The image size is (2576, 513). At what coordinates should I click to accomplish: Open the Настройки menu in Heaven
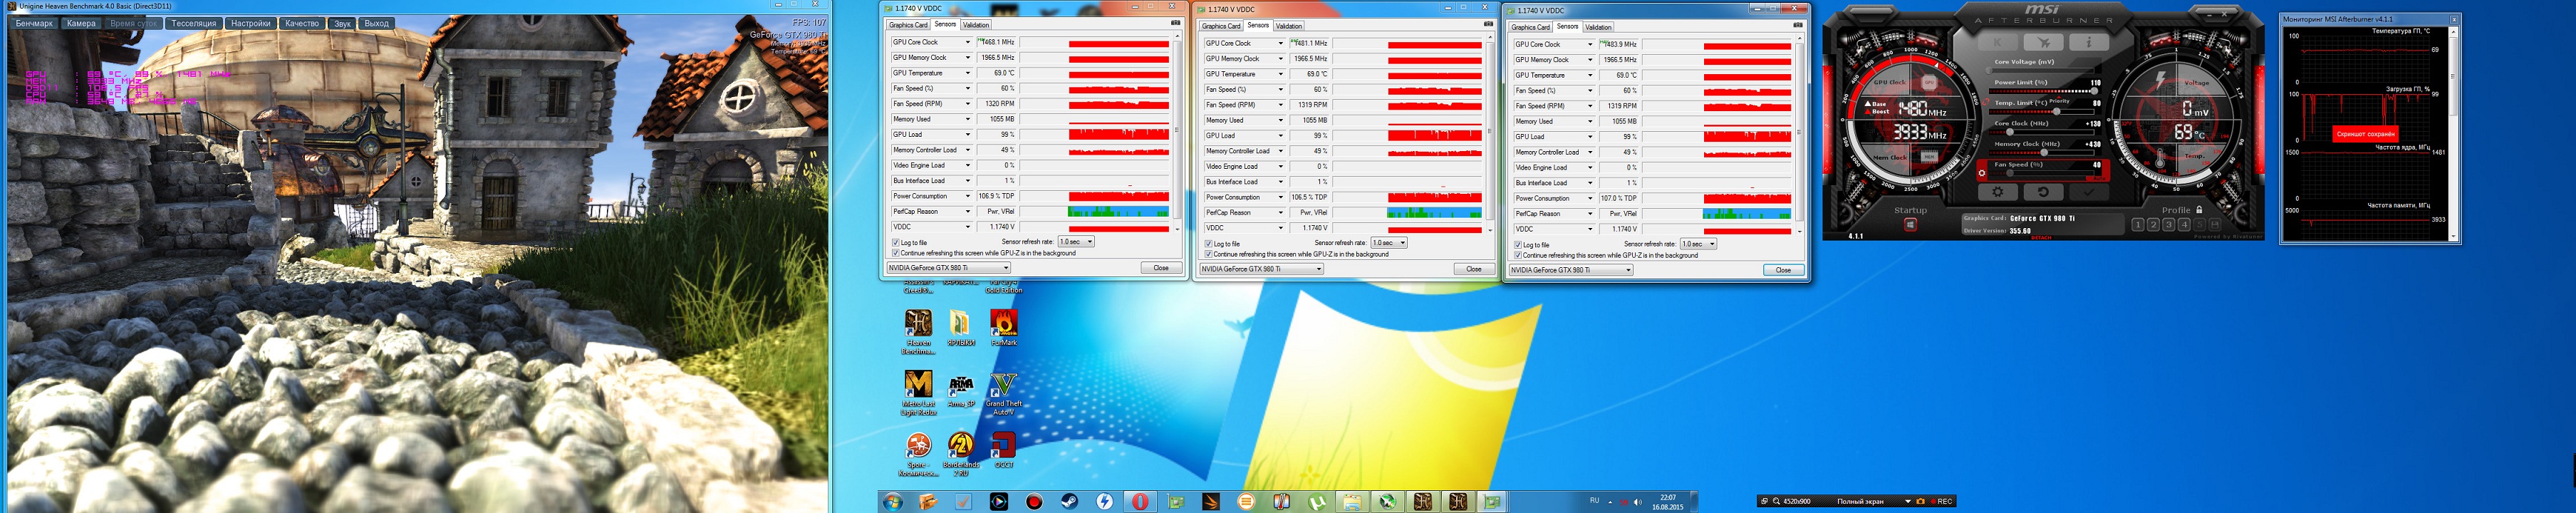(250, 23)
